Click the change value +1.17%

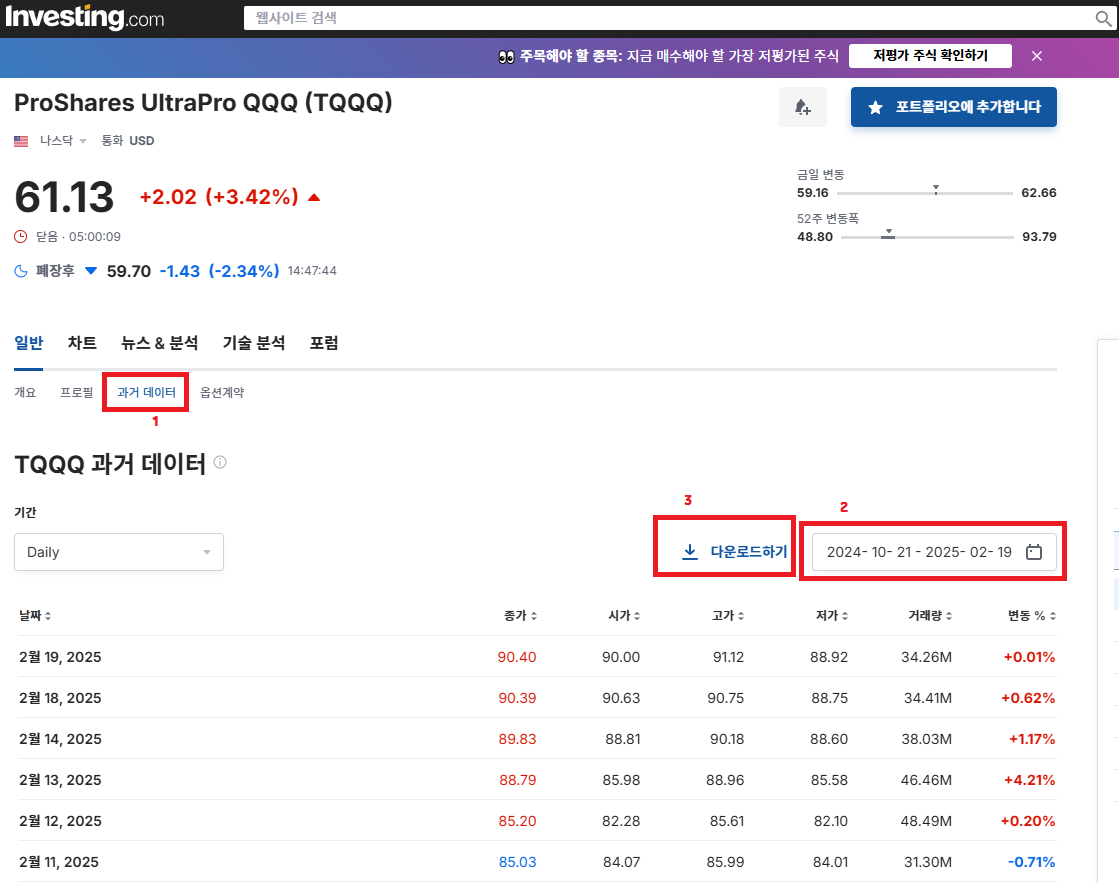pyautogui.click(x=1032, y=739)
